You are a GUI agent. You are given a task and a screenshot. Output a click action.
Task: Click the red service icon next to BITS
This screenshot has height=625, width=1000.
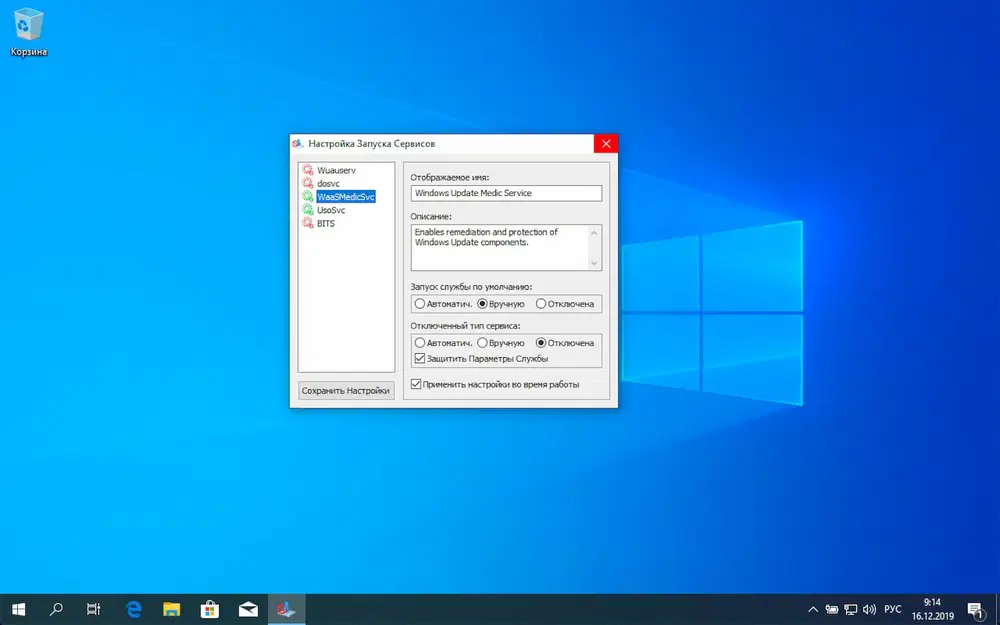tap(308, 223)
